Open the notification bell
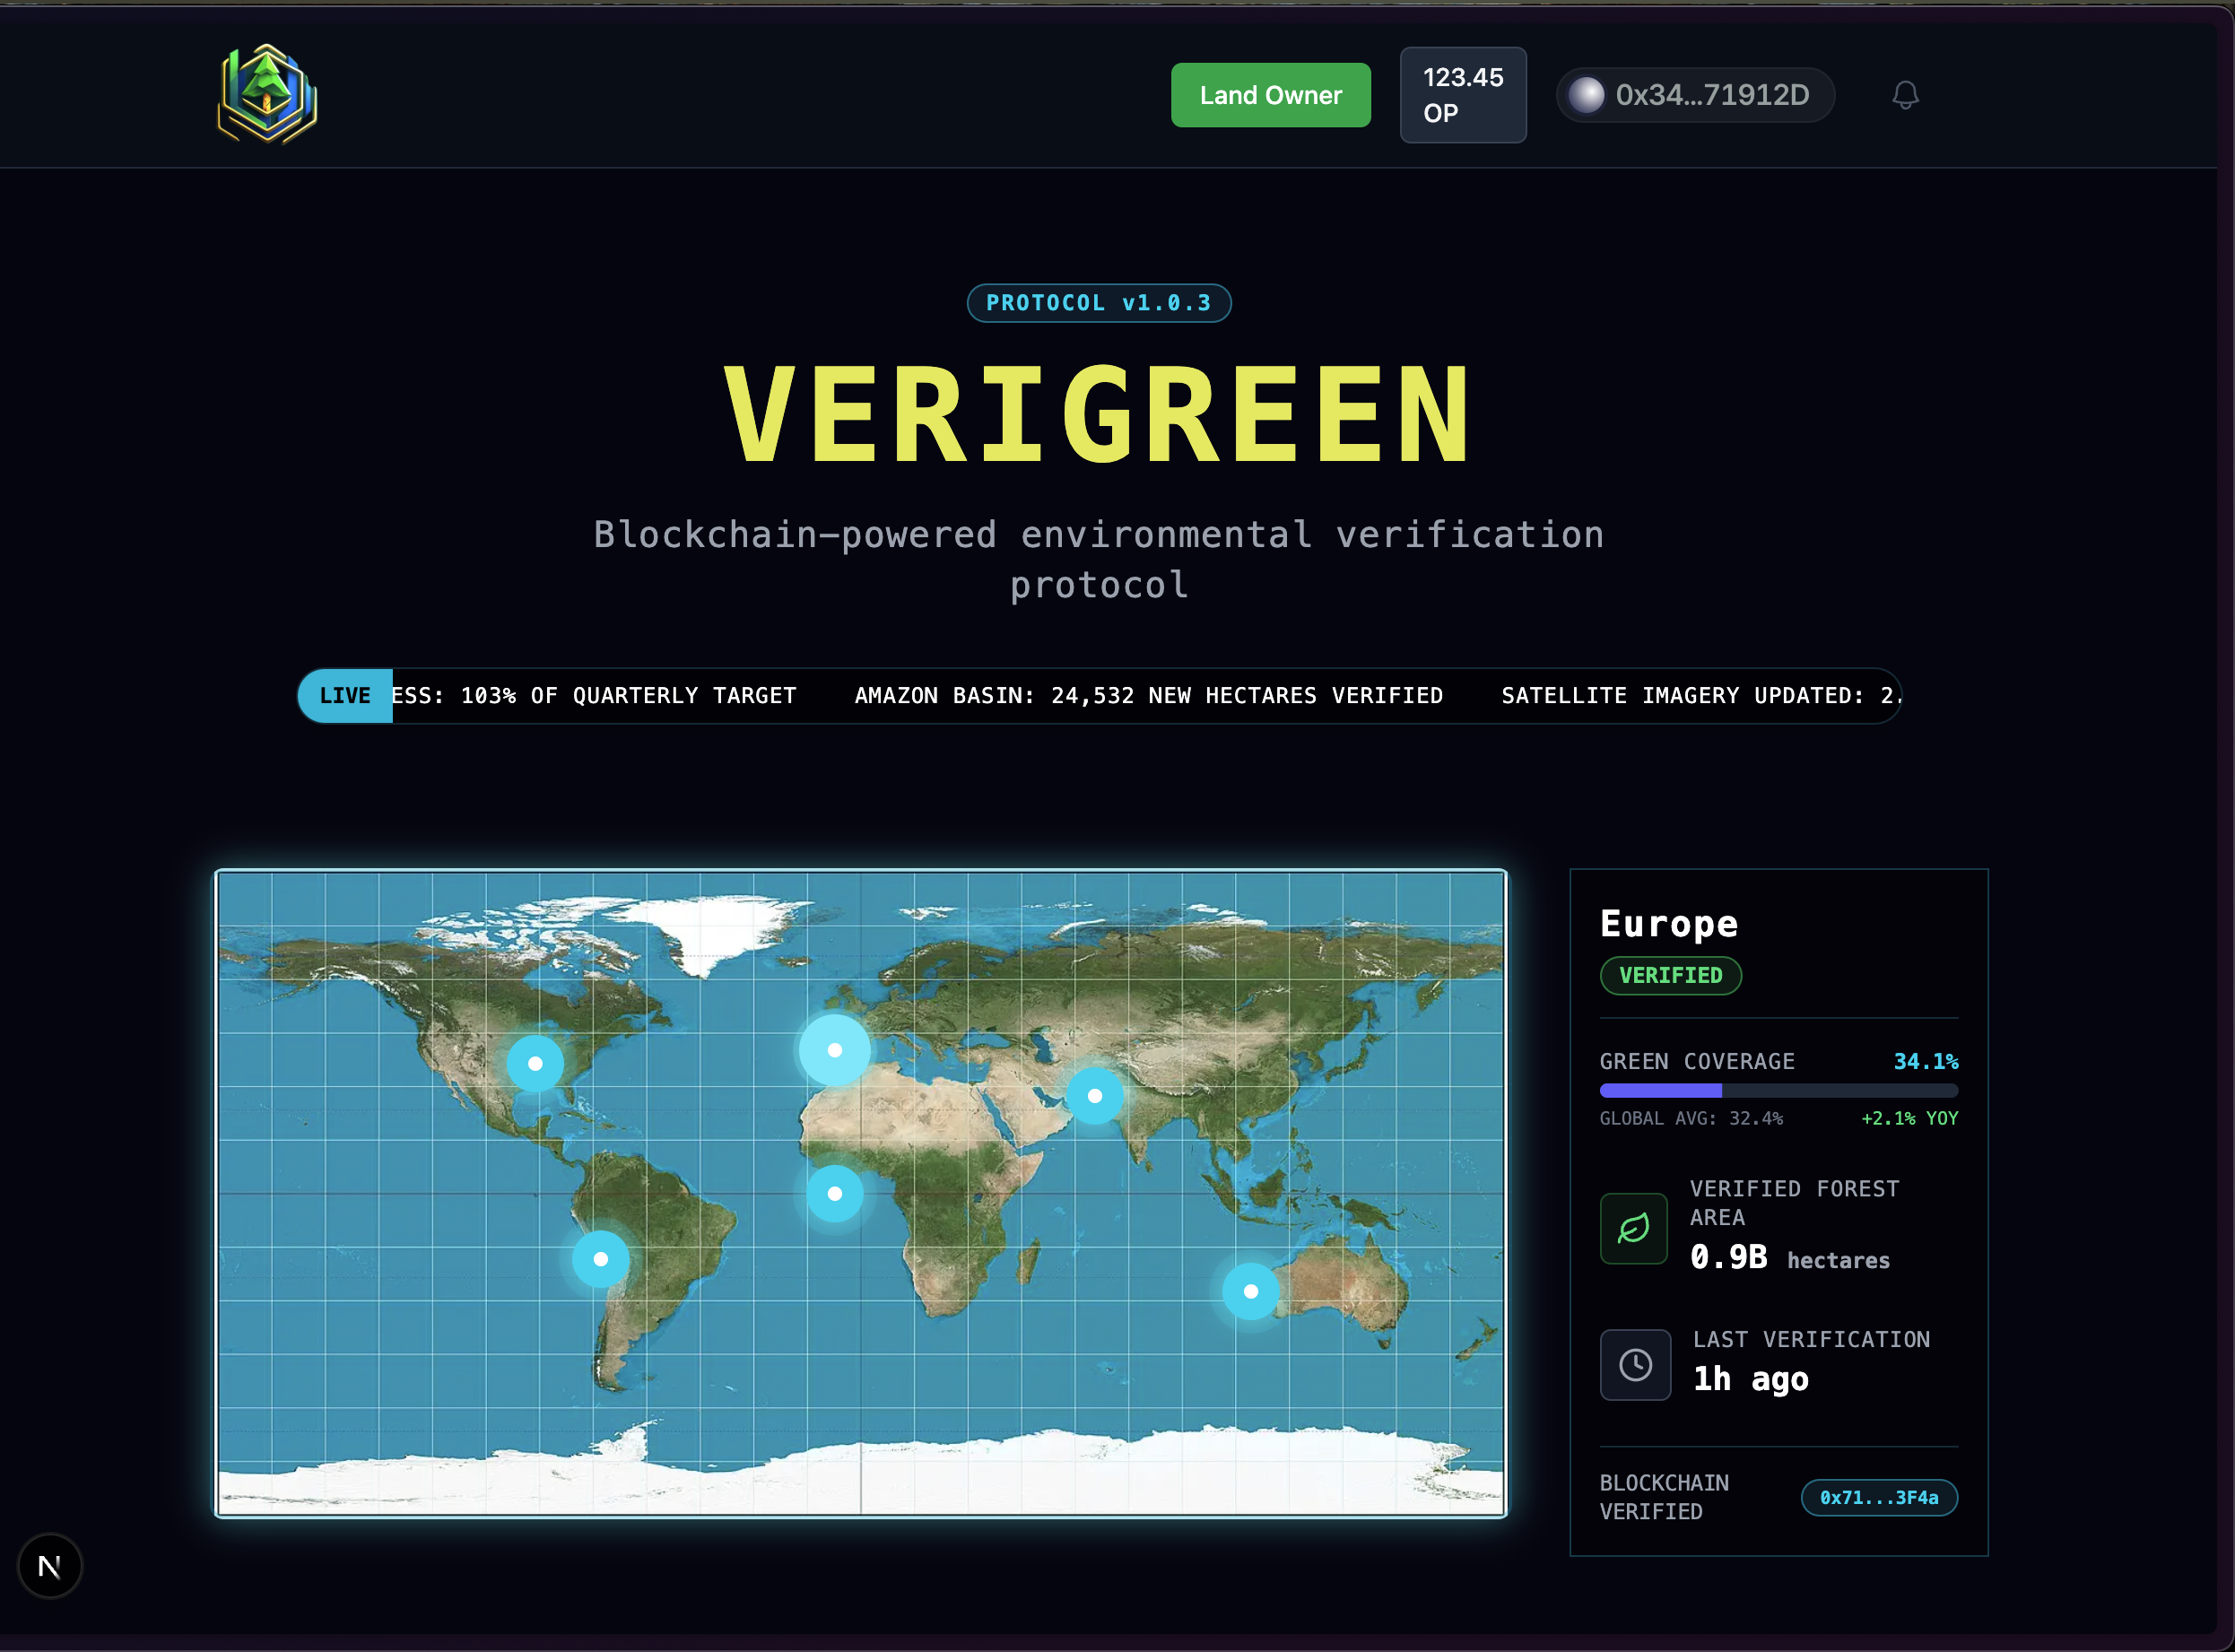The width and height of the screenshot is (2235, 1652). coord(1904,95)
